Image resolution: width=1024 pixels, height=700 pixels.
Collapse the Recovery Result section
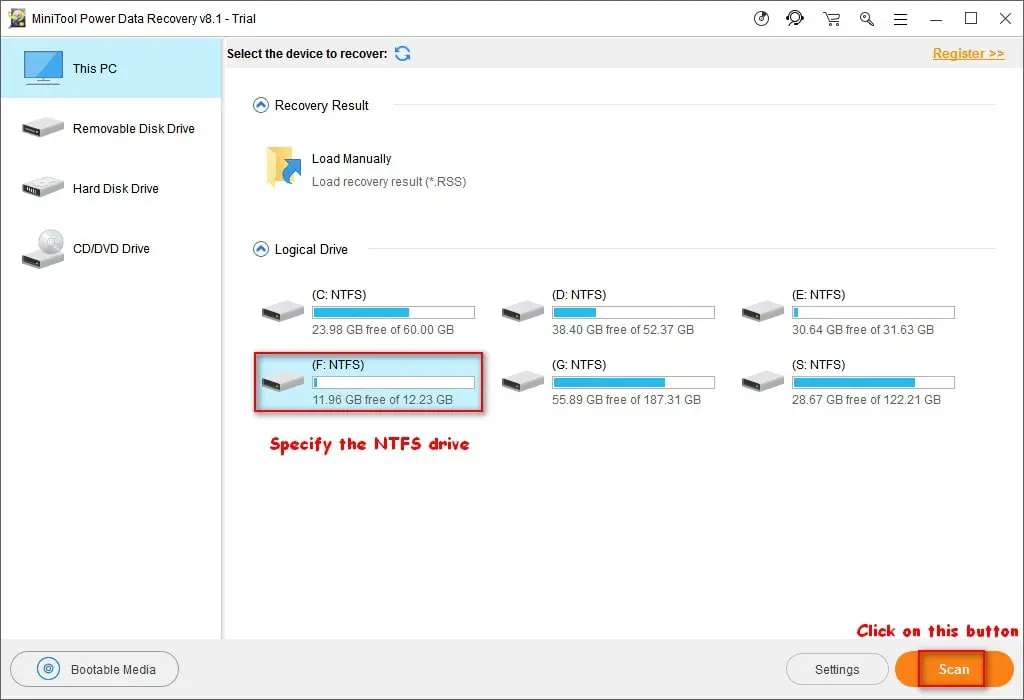point(261,105)
